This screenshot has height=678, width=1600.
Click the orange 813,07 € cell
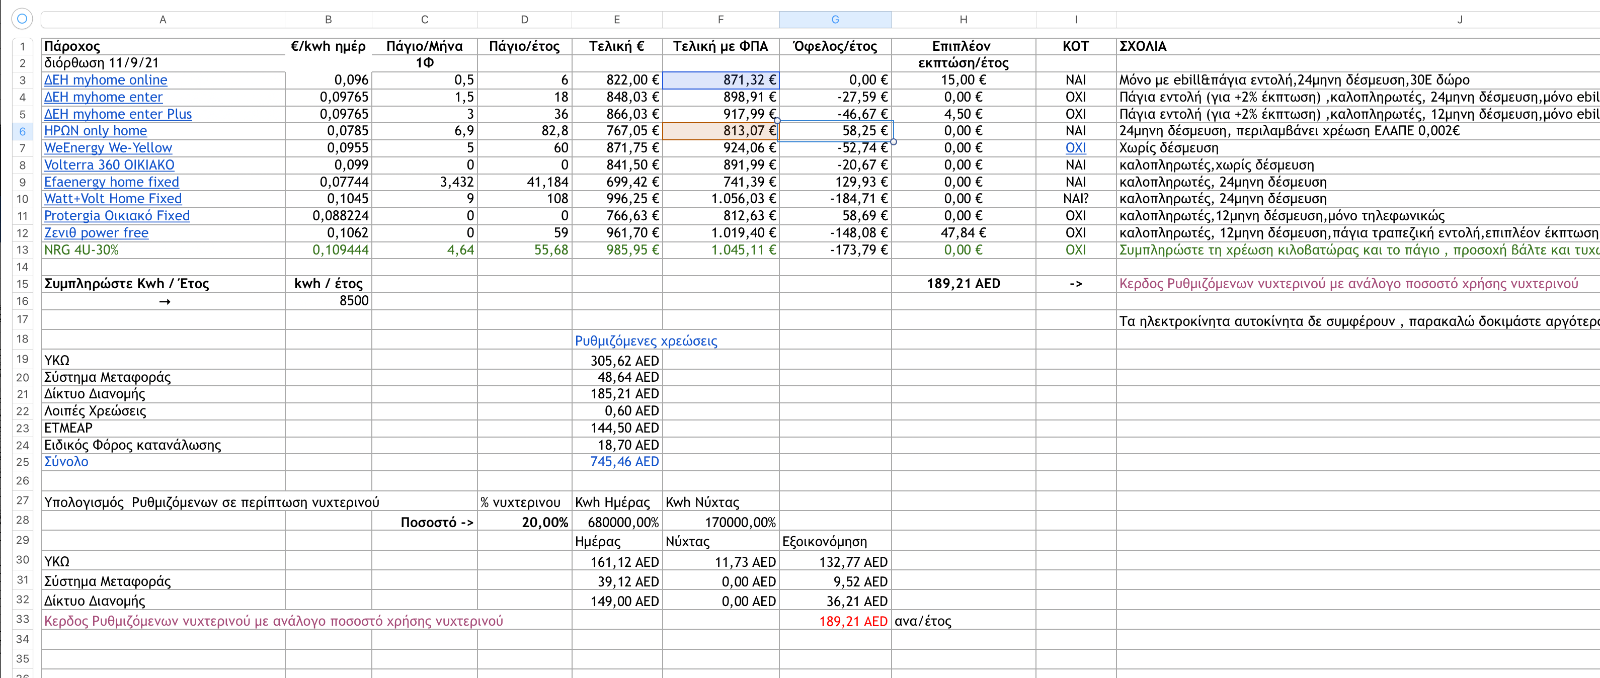coord(721,131)
